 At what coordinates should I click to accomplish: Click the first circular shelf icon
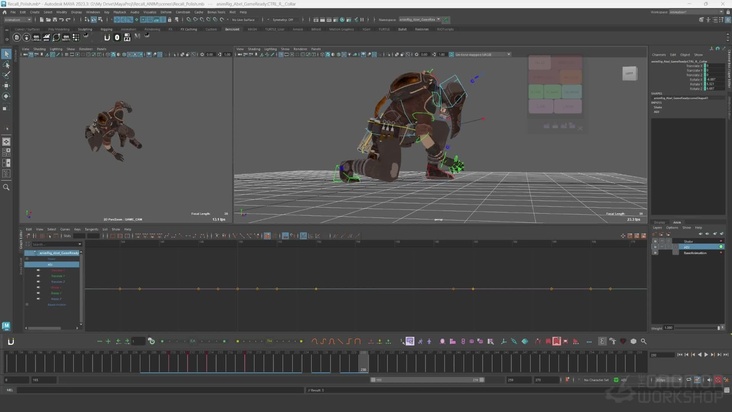coord(17,37)
